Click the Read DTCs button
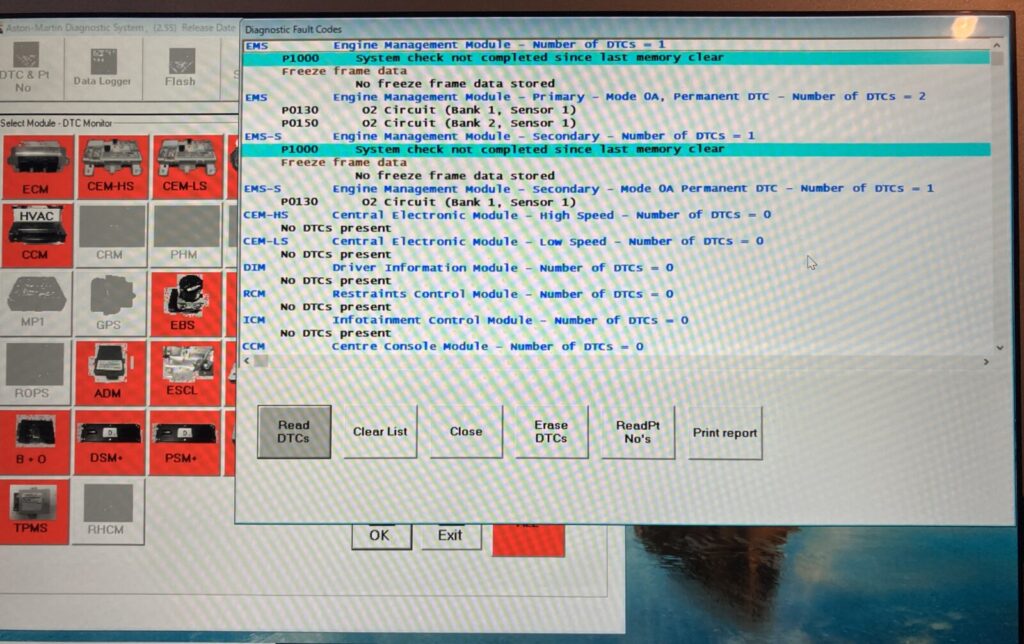This screenshot has height=644, width=1024. pos(294,432)
